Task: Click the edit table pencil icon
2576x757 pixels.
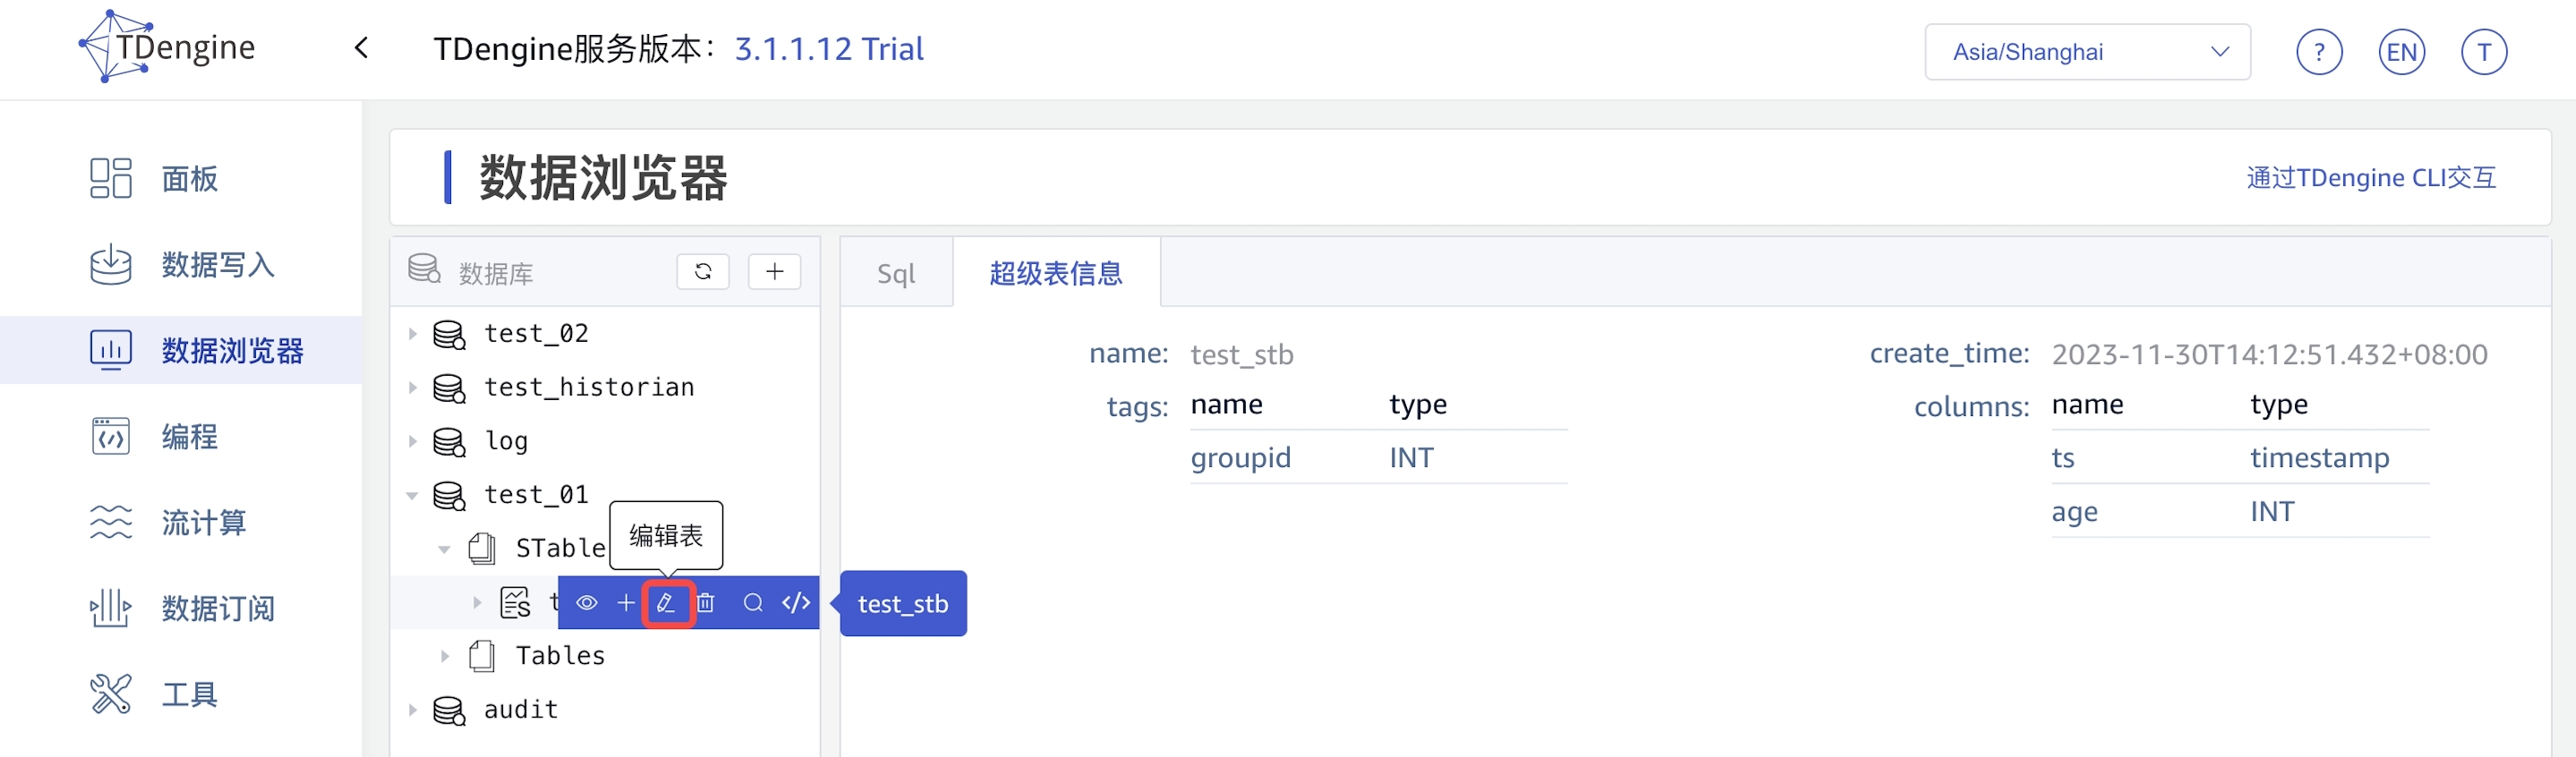Action: coord(666,603)
